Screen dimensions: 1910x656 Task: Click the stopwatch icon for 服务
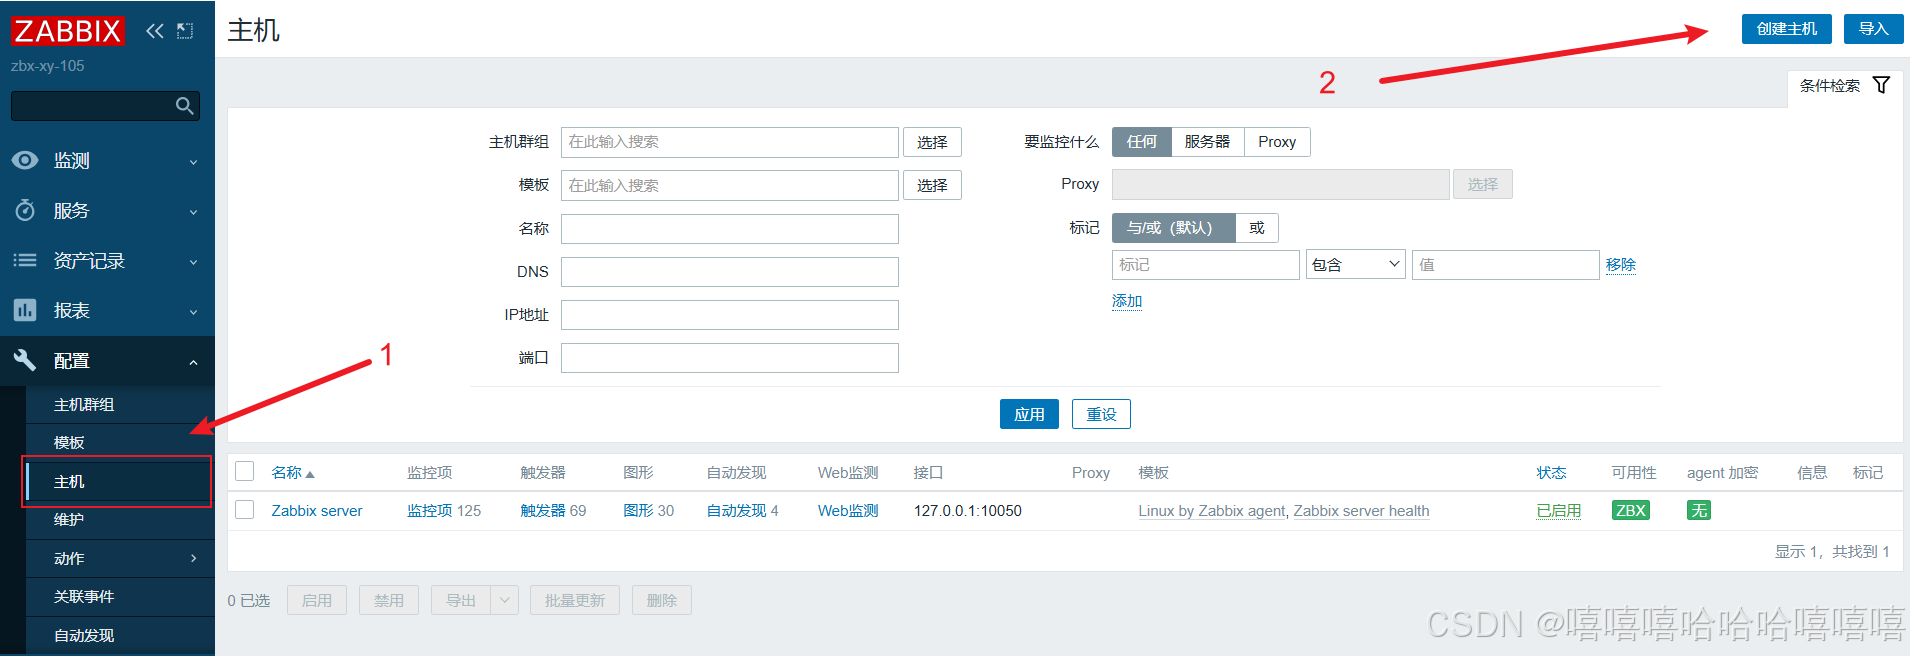25,210
